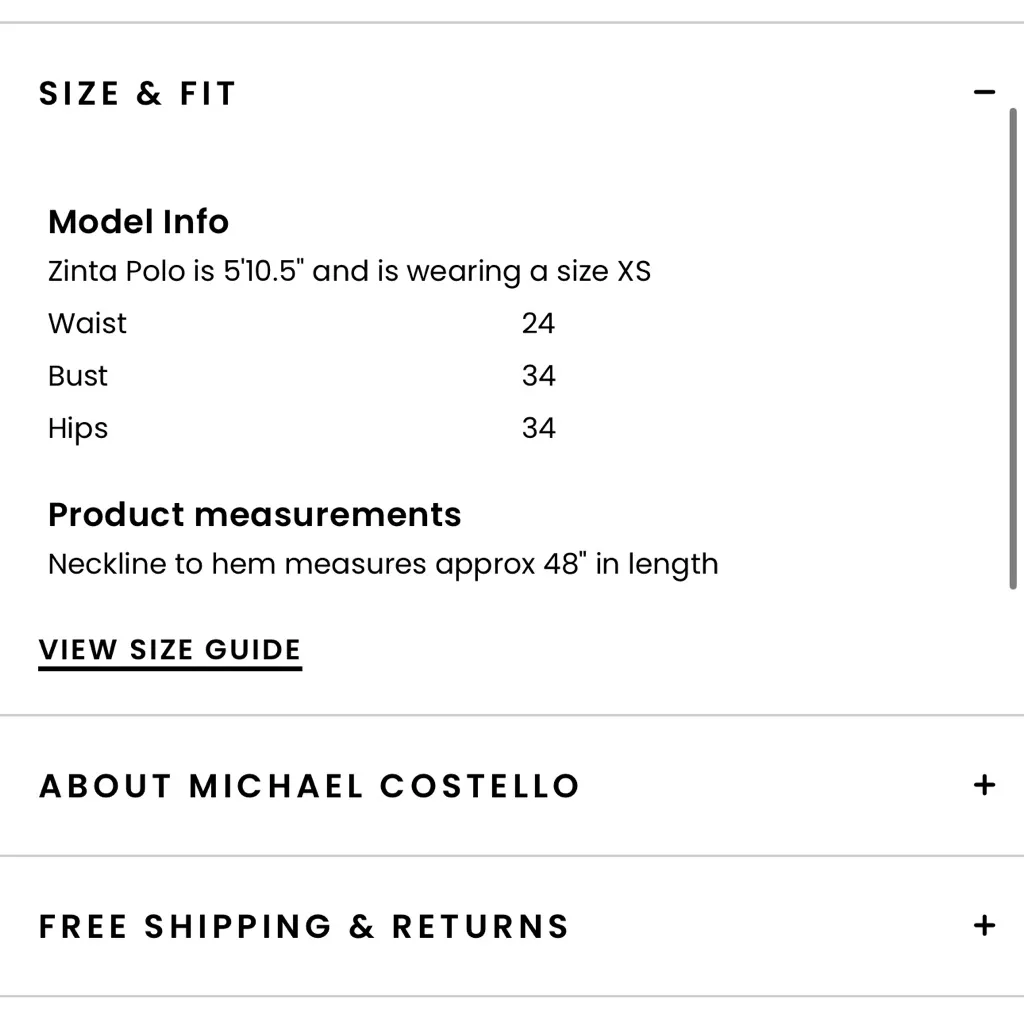Image resolution: width=1024 pixels, height=1024 pixels.
Task: Click the Product measurements heading
Action: click(x=254, y=514)
